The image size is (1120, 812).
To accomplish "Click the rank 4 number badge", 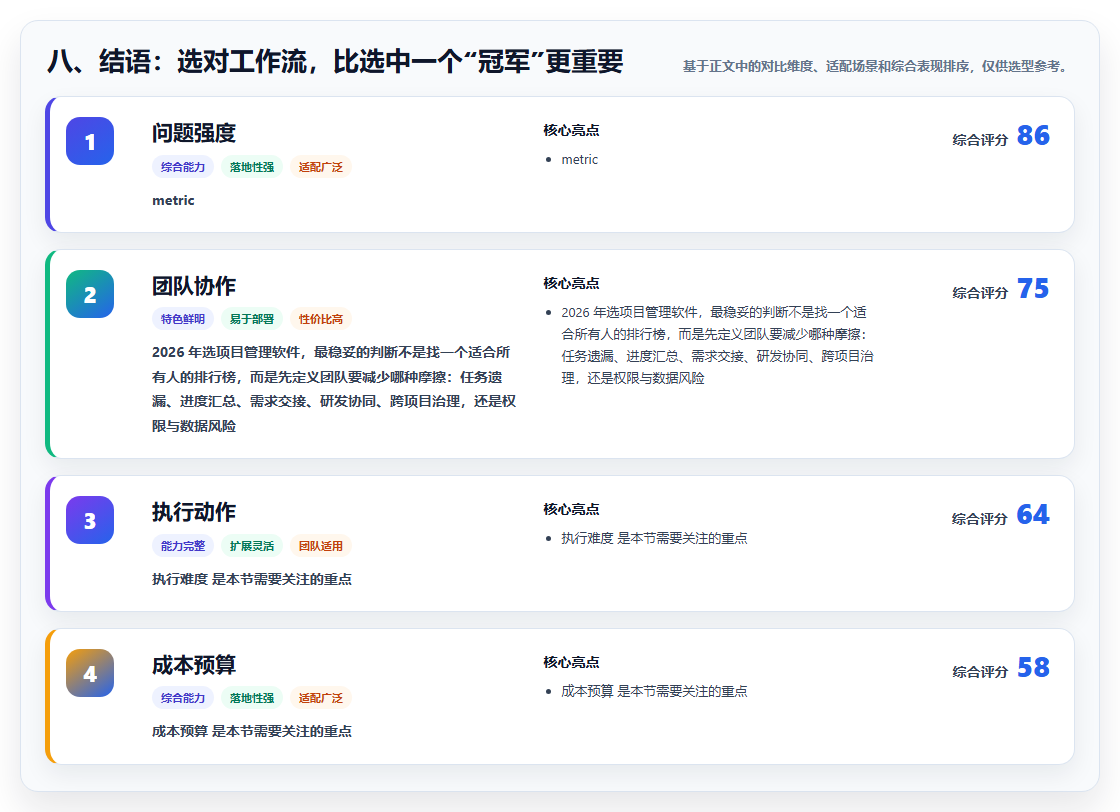I will (x=90, y=673).
